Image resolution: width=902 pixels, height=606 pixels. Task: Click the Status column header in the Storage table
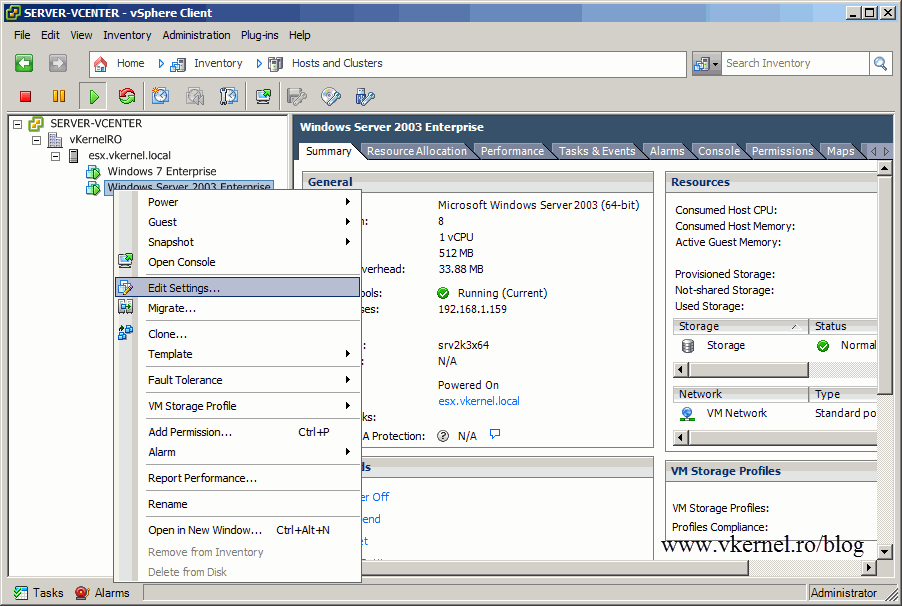[x=843, y=326]
